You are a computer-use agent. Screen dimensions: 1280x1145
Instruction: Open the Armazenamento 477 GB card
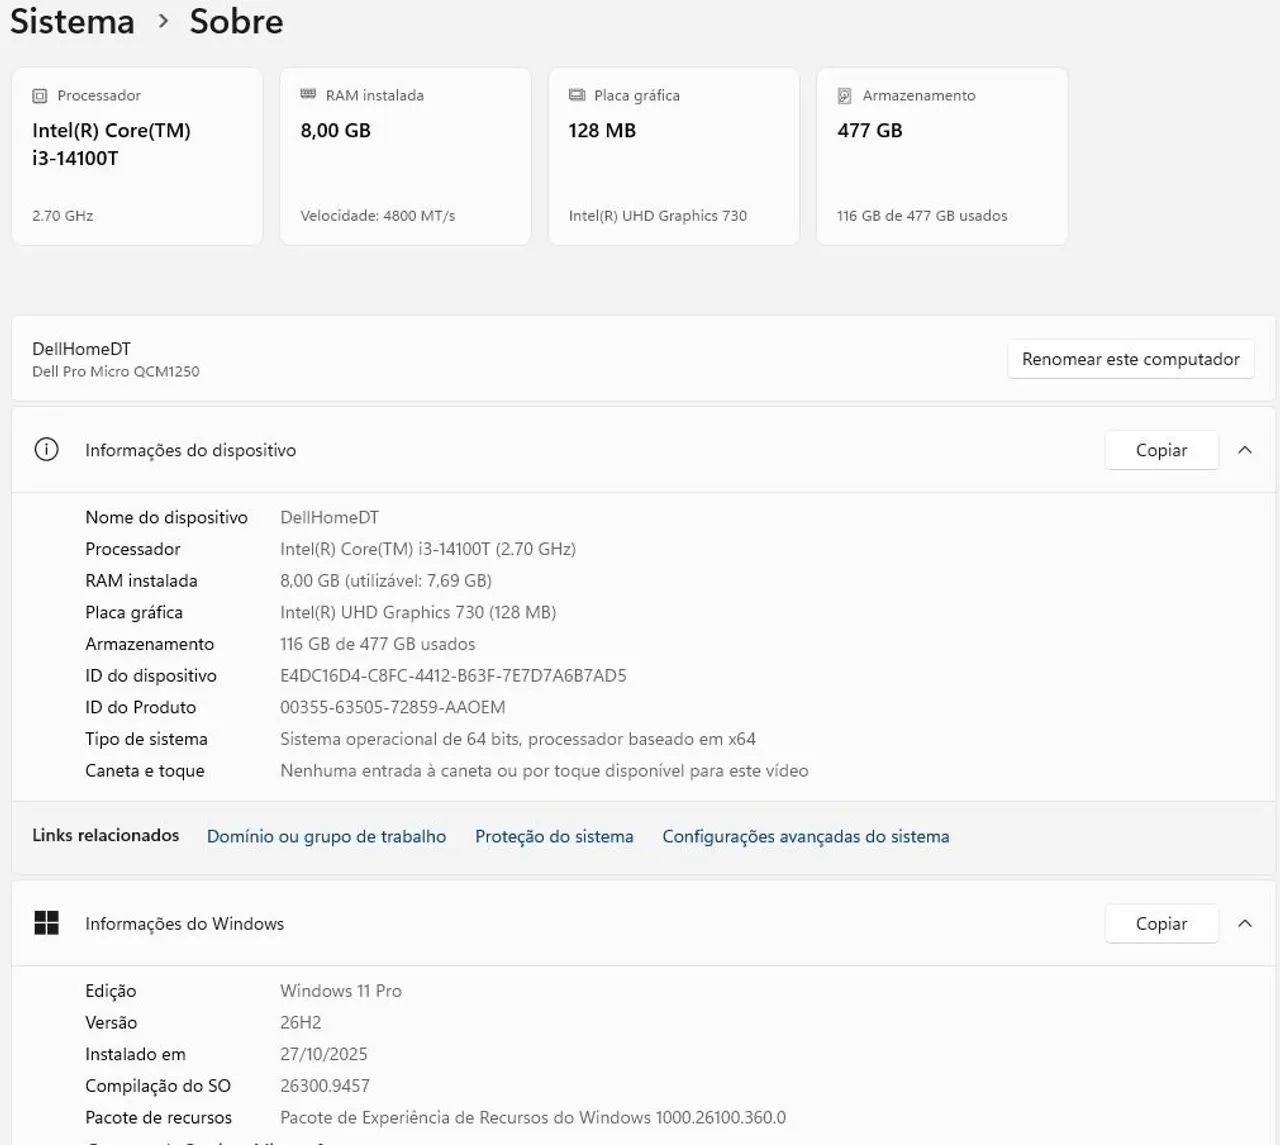pyautogui.click(x=942, y=156)
